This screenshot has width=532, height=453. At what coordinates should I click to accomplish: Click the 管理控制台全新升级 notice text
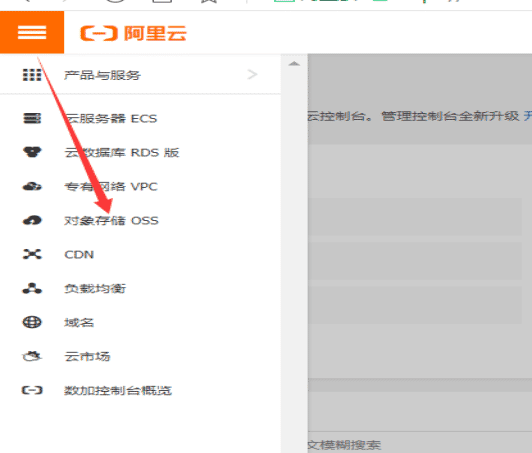450,116
